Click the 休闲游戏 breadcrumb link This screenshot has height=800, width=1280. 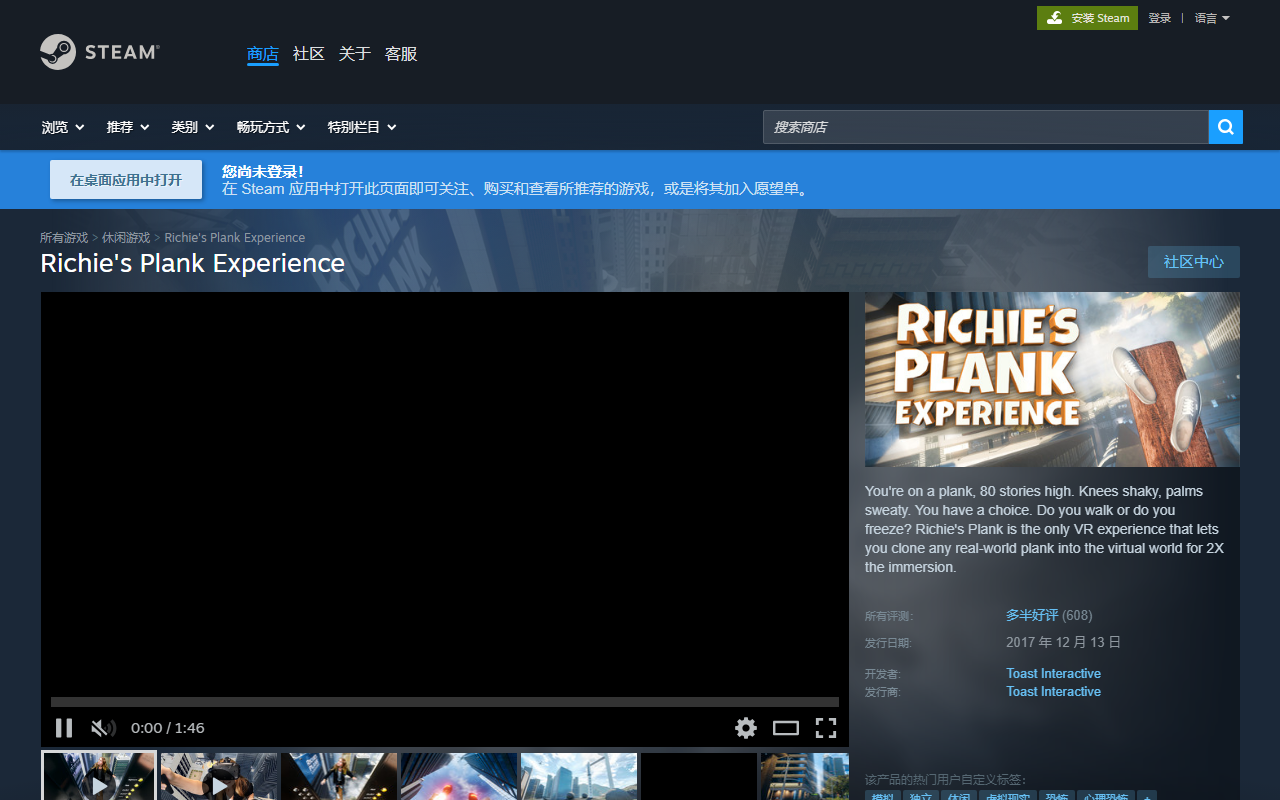126,238
